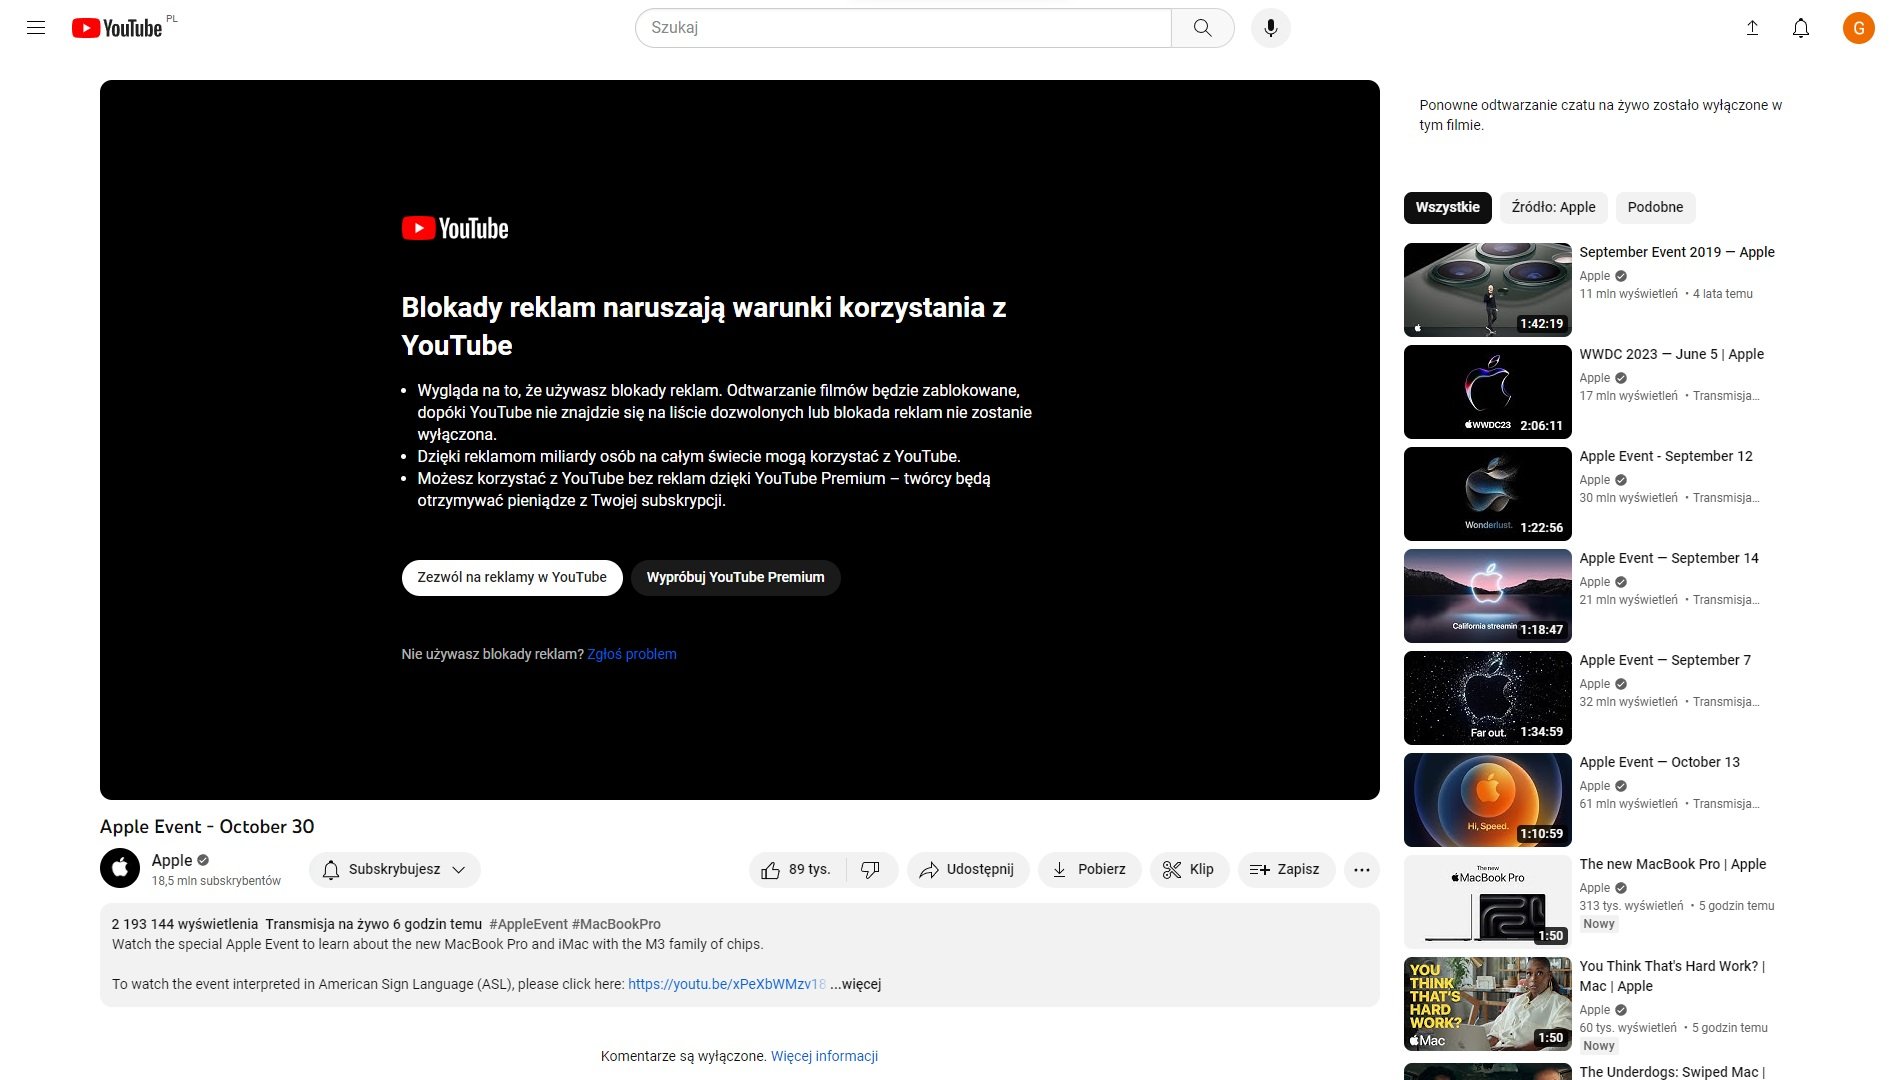Click YouTube logo inside player message
The width and height of the screenshot is (1903, 1080).
(x=455, y=228)
